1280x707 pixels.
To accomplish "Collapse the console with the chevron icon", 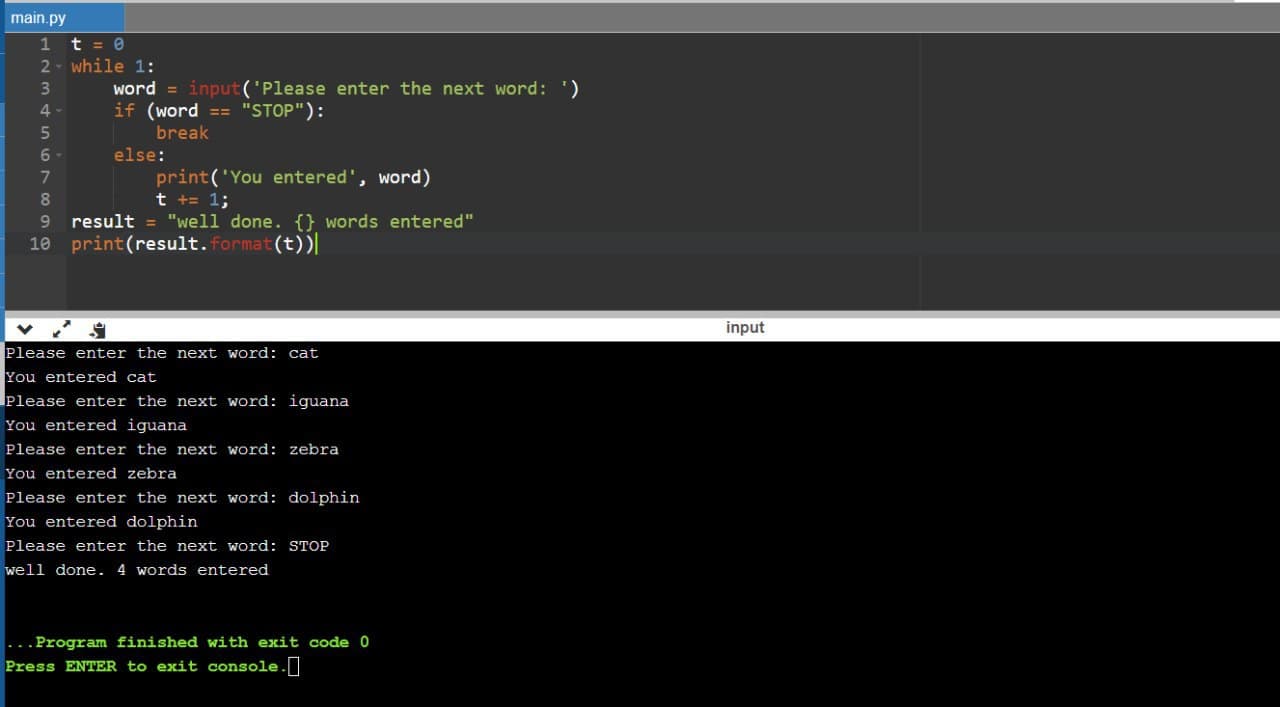I will [24, 328].
